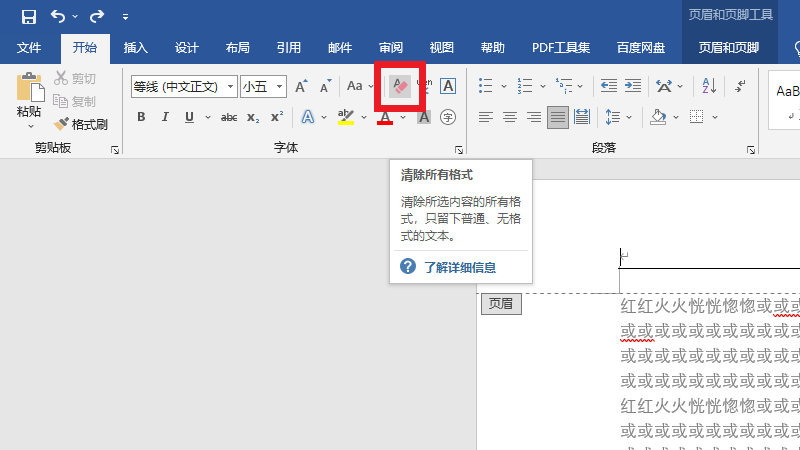Toggle strikethrough (abc) formatting

pos(228,117)
